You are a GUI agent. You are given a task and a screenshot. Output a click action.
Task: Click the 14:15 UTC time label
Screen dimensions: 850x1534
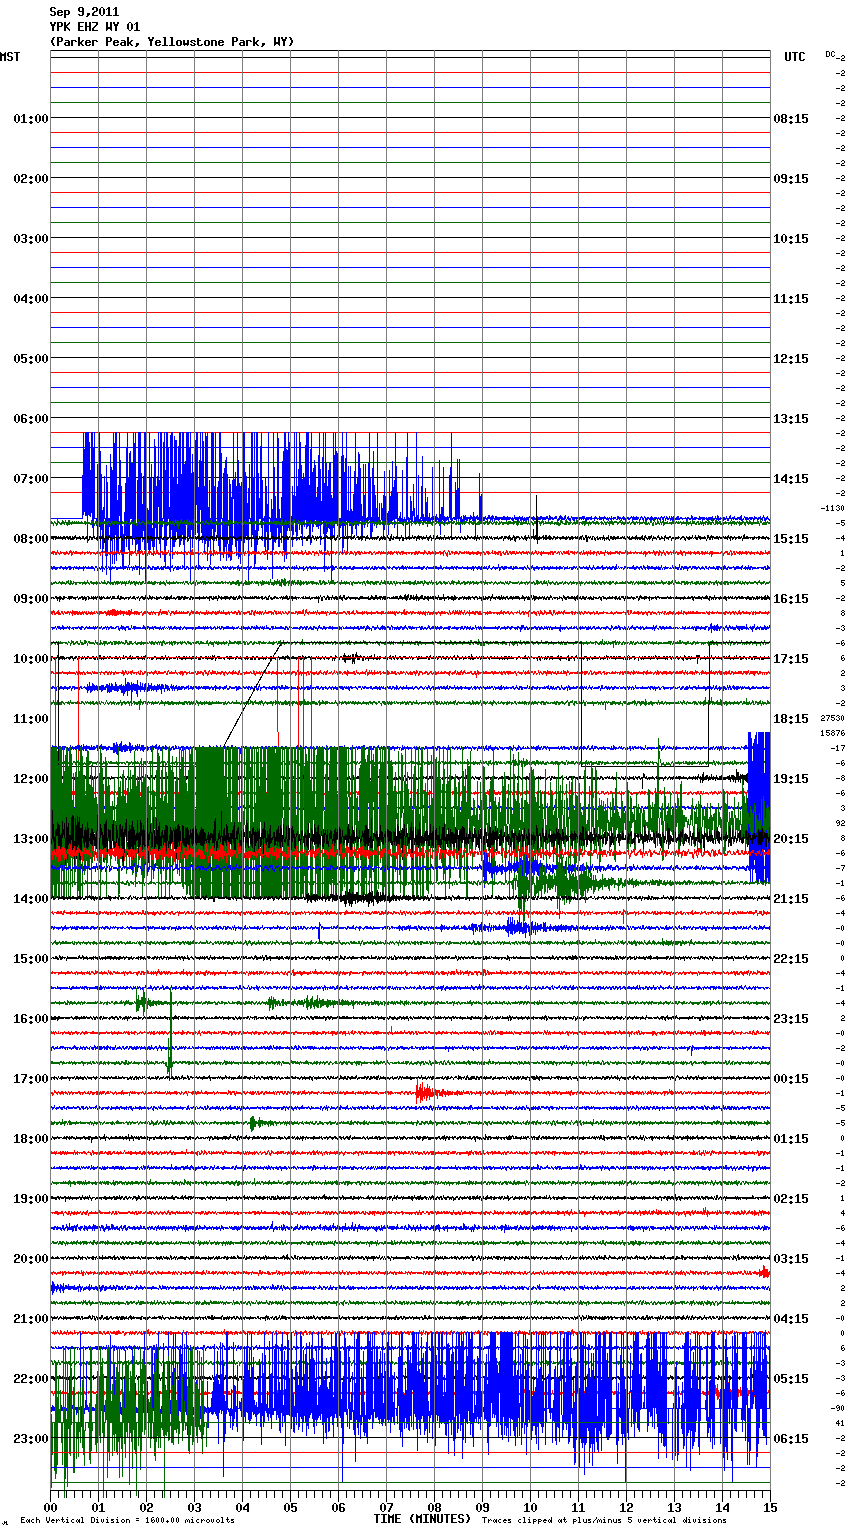791,479
